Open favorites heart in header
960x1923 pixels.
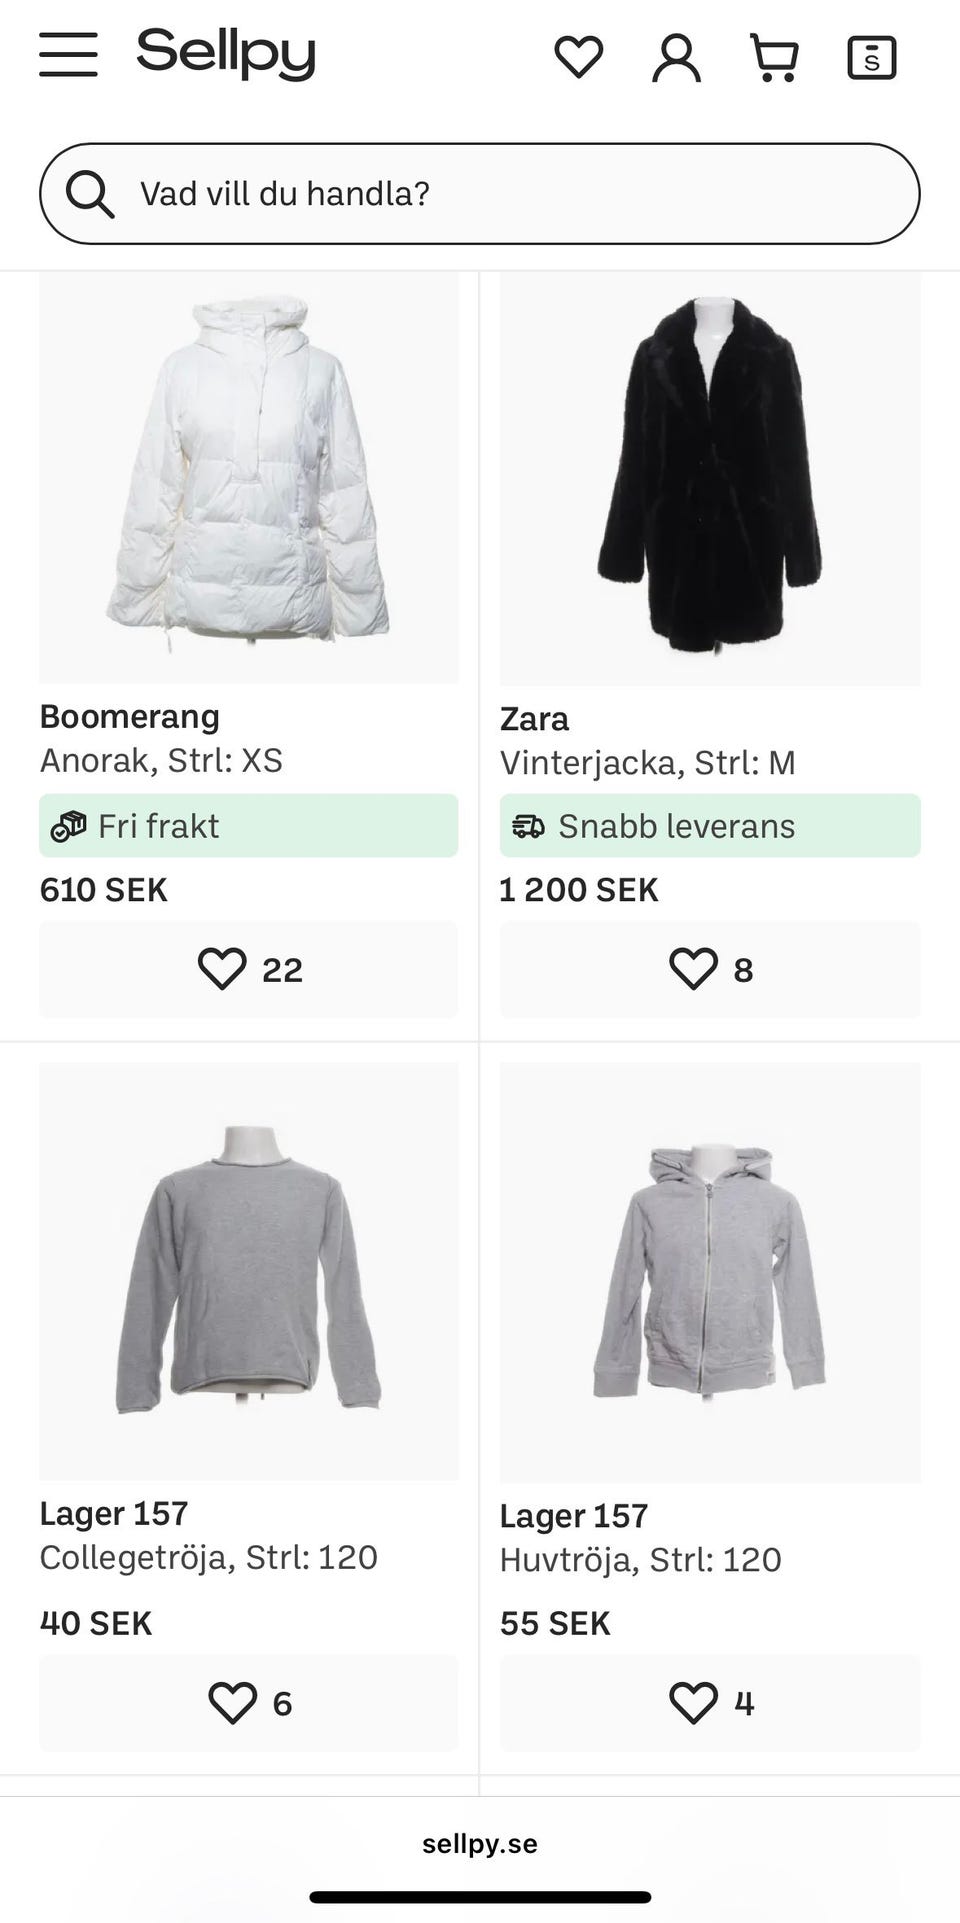[x=578, y=56]
